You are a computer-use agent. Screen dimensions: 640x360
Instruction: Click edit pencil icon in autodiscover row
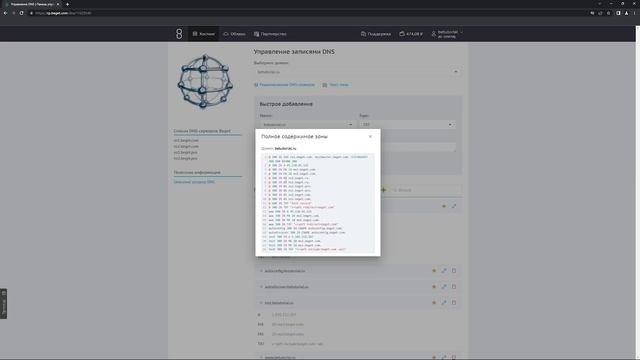[x=444, y=287]
